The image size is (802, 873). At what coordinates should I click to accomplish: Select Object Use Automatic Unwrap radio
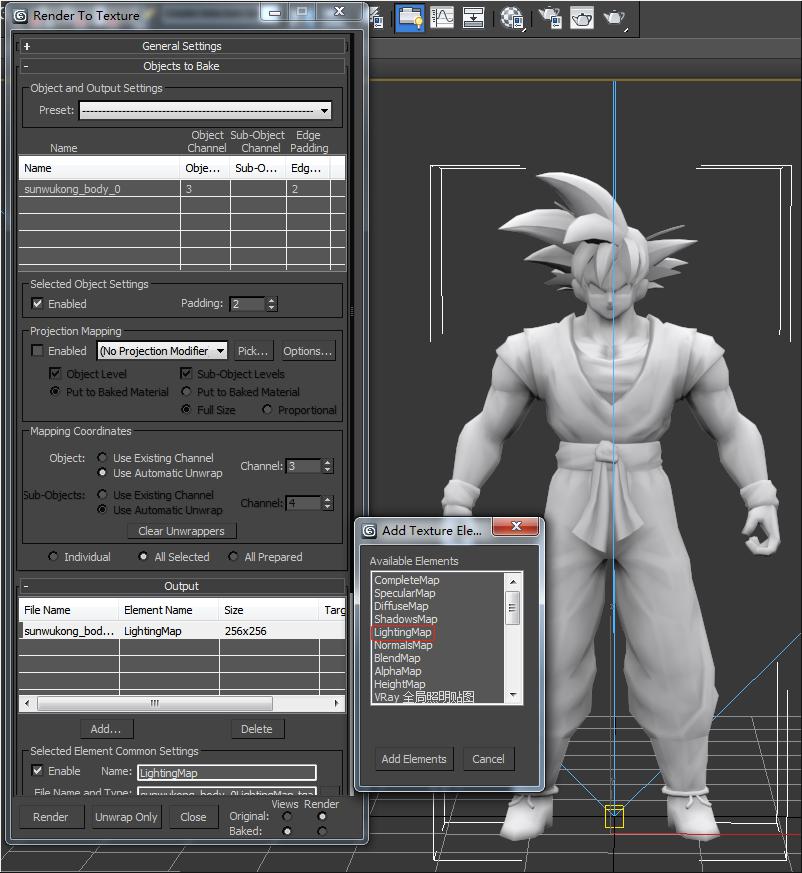point(102,473)
